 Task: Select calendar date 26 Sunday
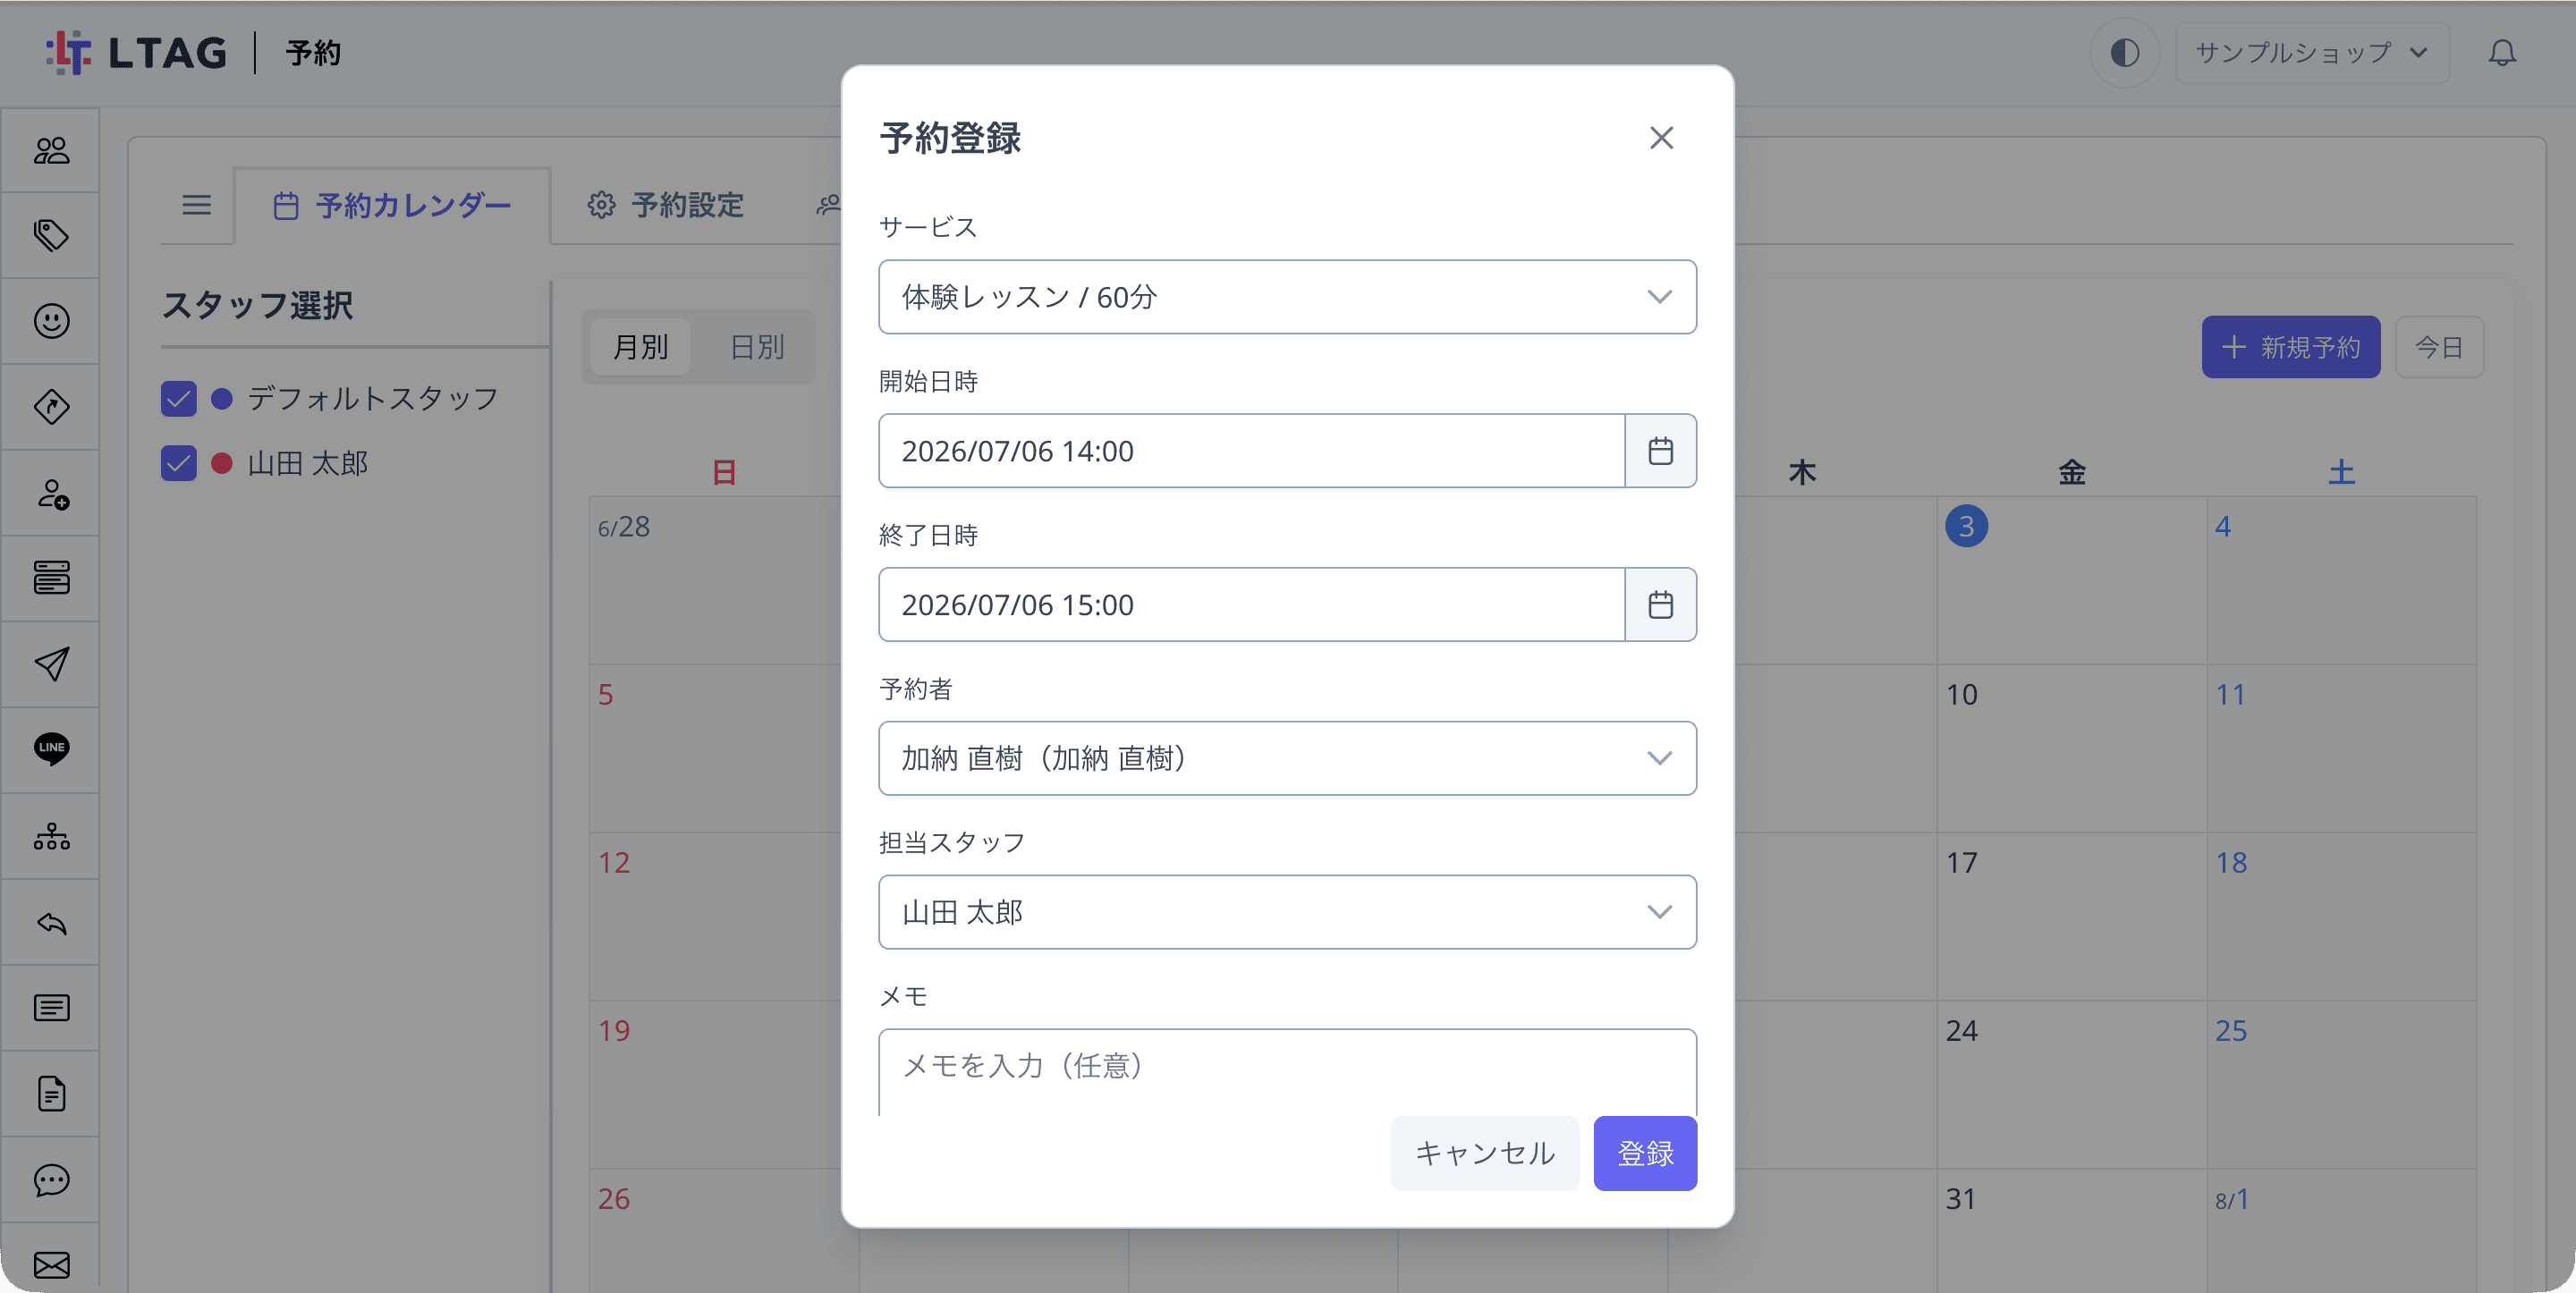point(613,1198)
